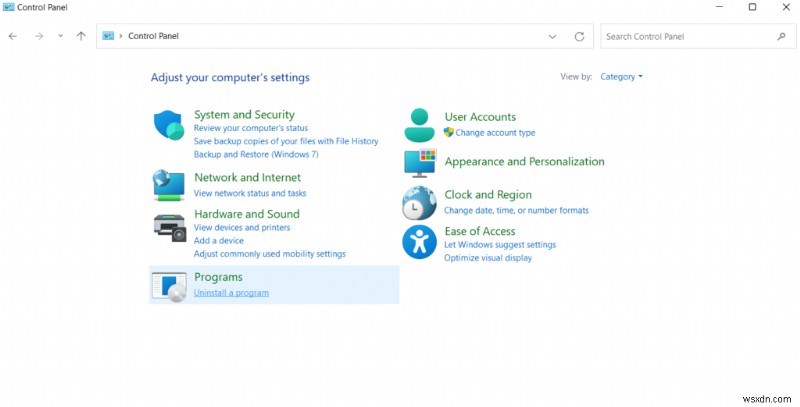Open Appearance and Personalization heading
This screenshot has height=407, width=800.
point(524,162)
